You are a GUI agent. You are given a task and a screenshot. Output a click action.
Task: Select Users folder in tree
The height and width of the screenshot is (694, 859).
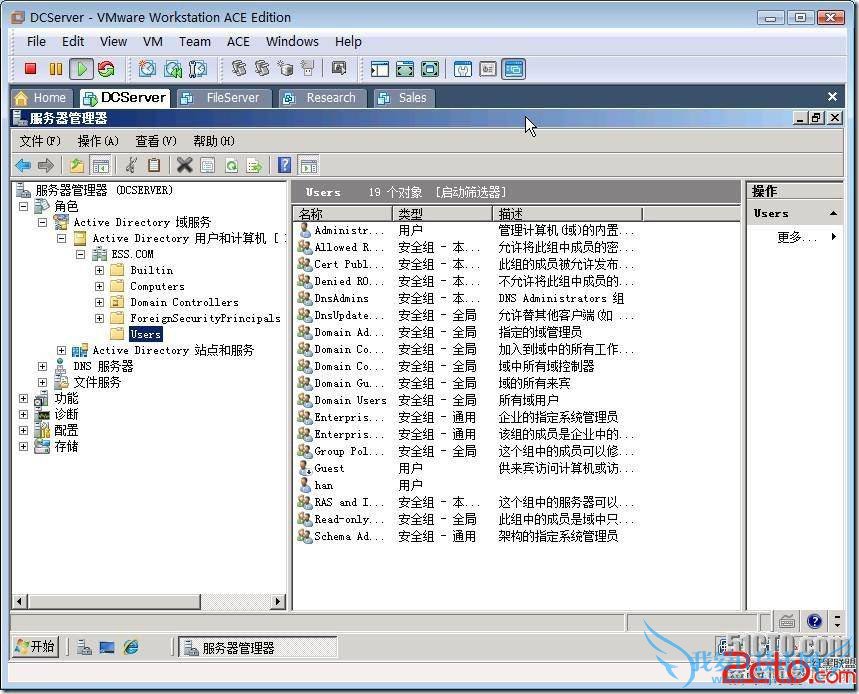(x=145, y=334)
